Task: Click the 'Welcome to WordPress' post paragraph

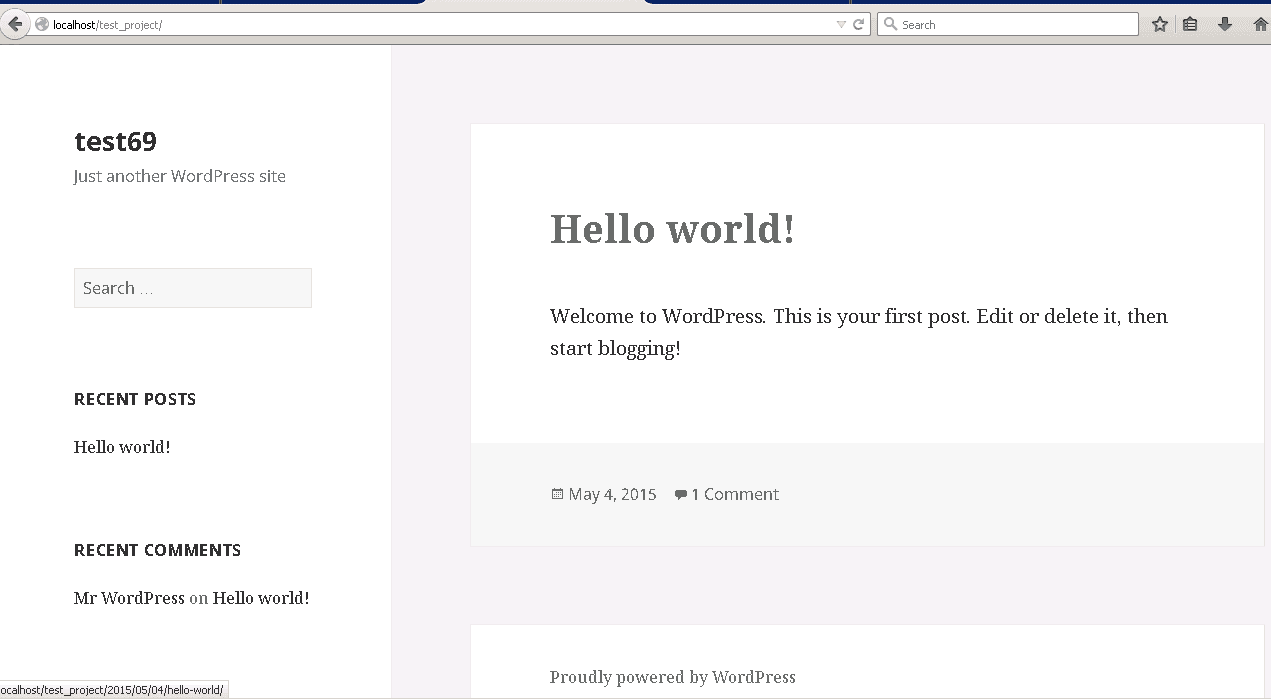Action: [x=859, y=332]
